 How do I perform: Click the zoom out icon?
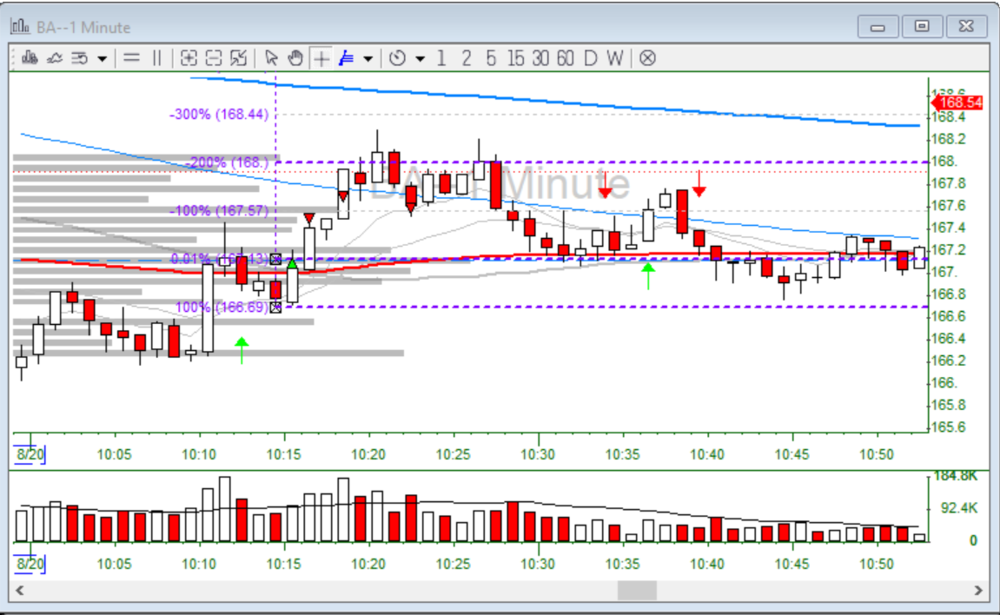point(213,58)
